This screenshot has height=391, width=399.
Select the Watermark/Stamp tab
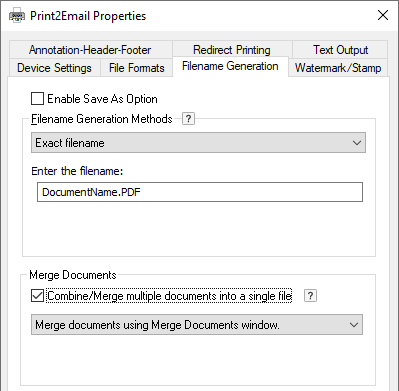click(x=338, y=68)
